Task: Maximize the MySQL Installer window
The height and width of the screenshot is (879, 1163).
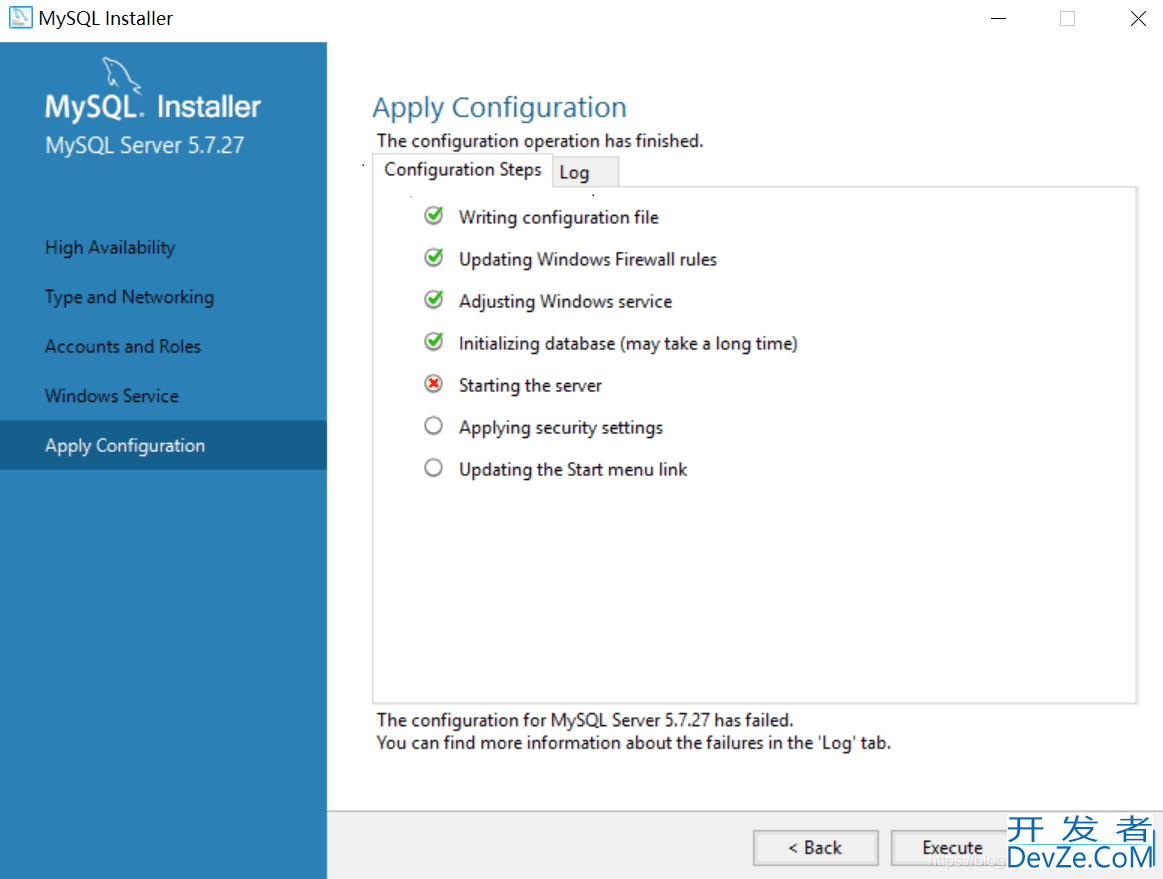Action: coord(1067,19)
